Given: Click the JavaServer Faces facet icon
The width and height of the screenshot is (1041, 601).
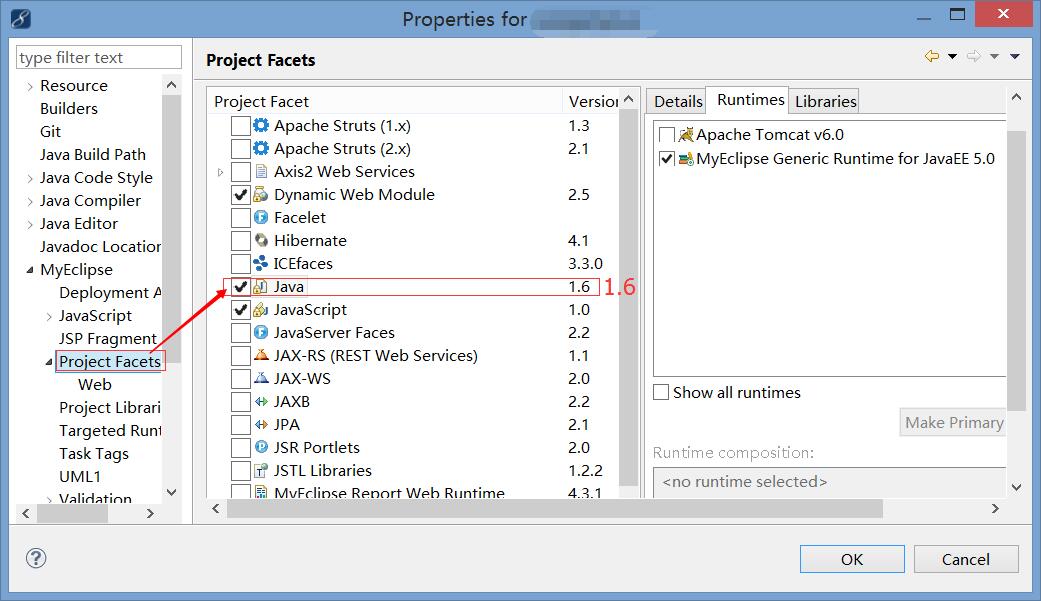Looking at the screenshot, I should pos(261,333).
